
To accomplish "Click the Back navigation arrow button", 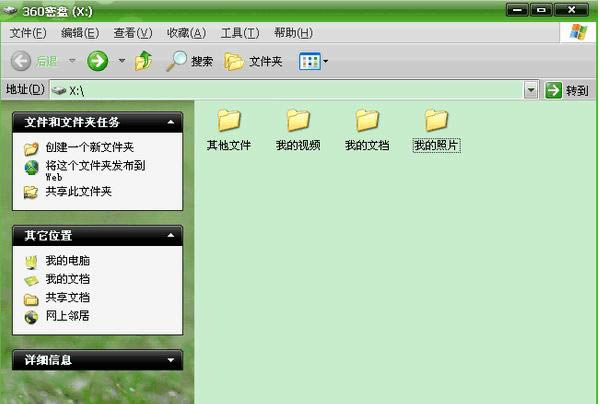I will coord(34,62).
